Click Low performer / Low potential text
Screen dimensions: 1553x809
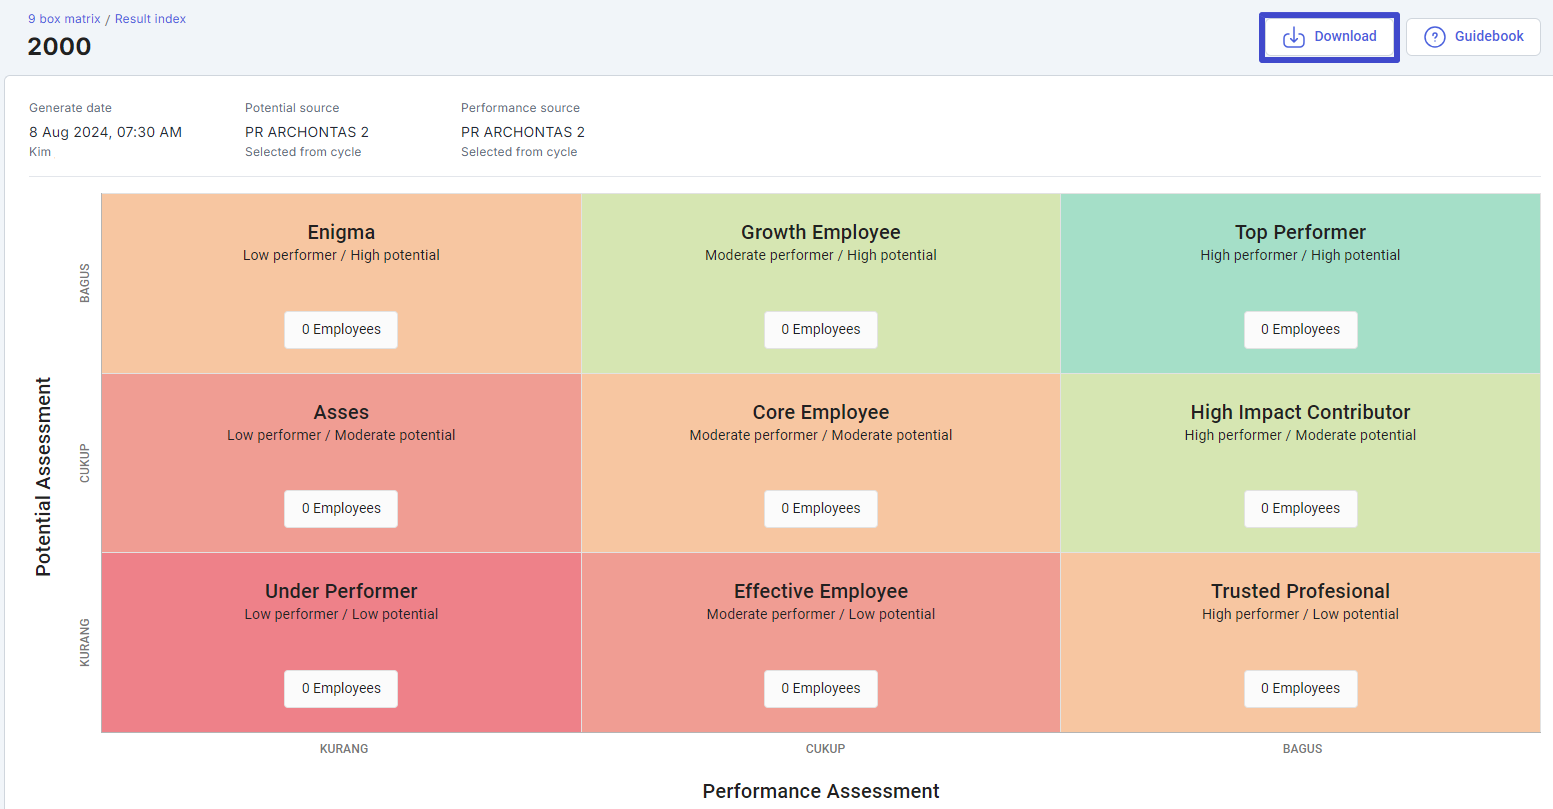tap(341, 614)
